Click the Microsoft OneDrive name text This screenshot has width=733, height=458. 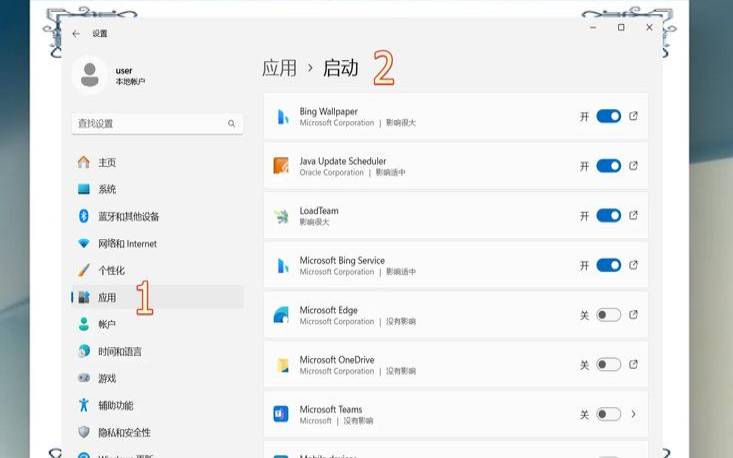pos(337,360)
